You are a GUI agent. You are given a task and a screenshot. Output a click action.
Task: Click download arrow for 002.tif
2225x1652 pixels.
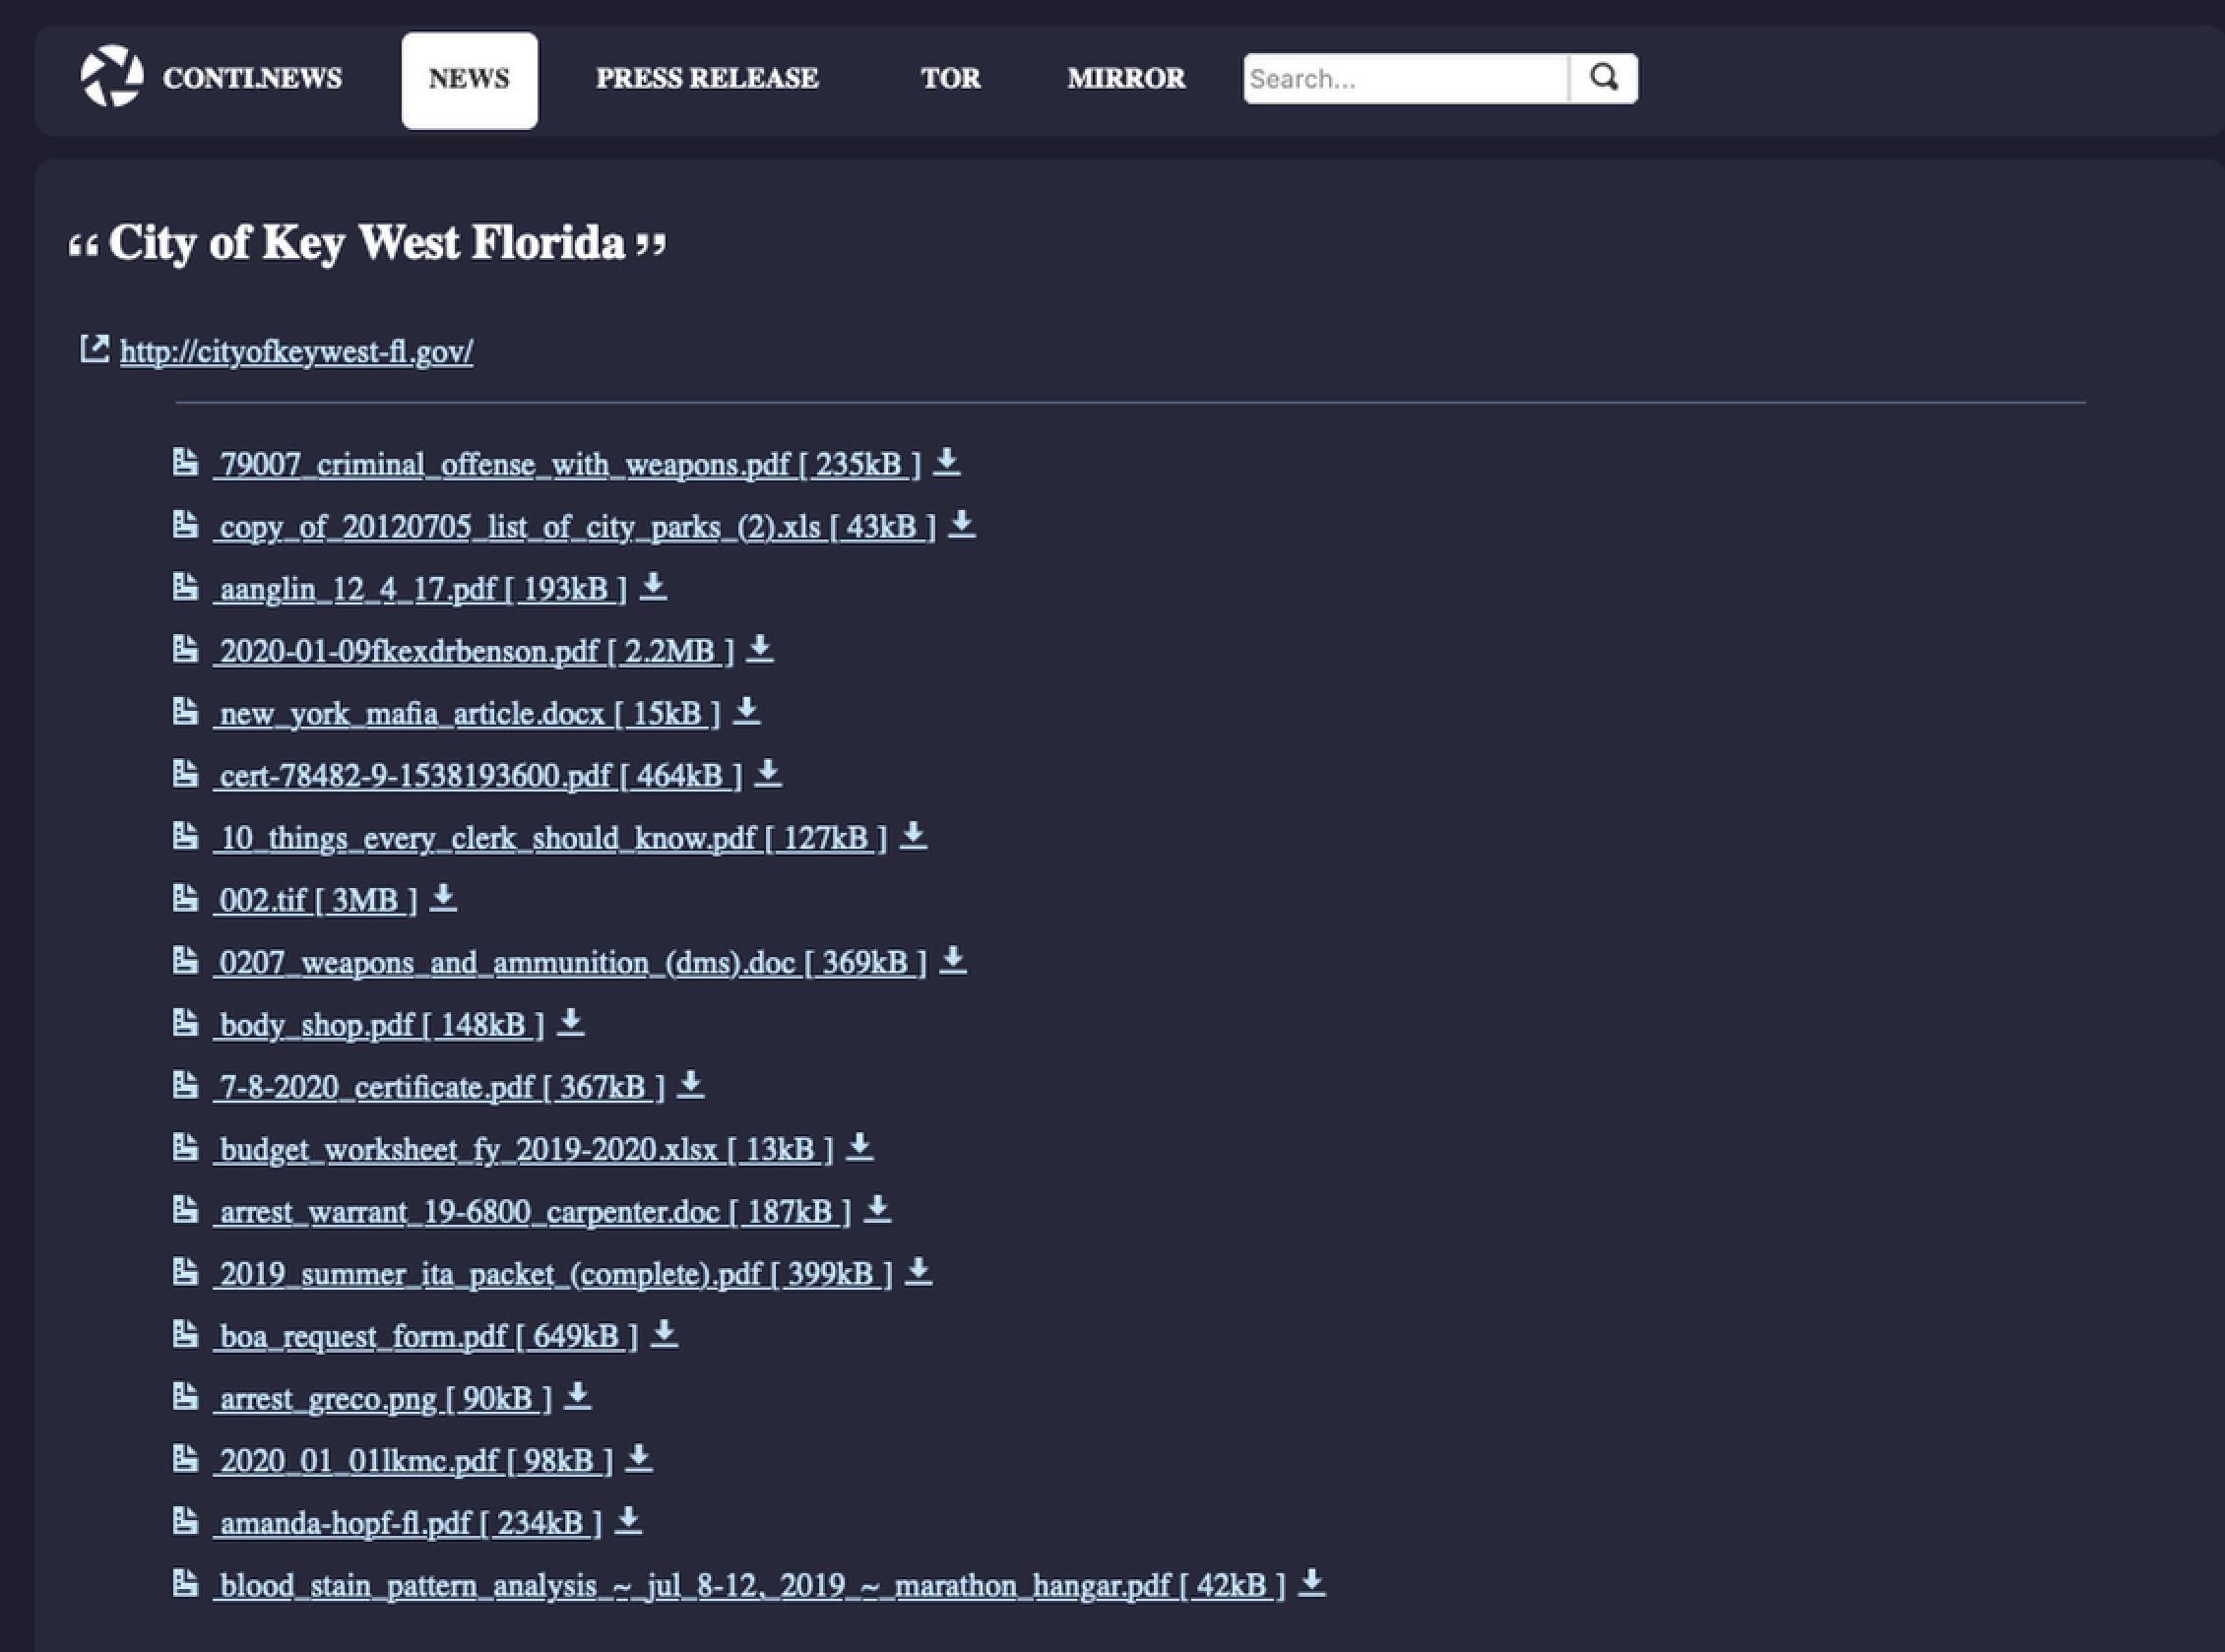(x=443, y=898)
